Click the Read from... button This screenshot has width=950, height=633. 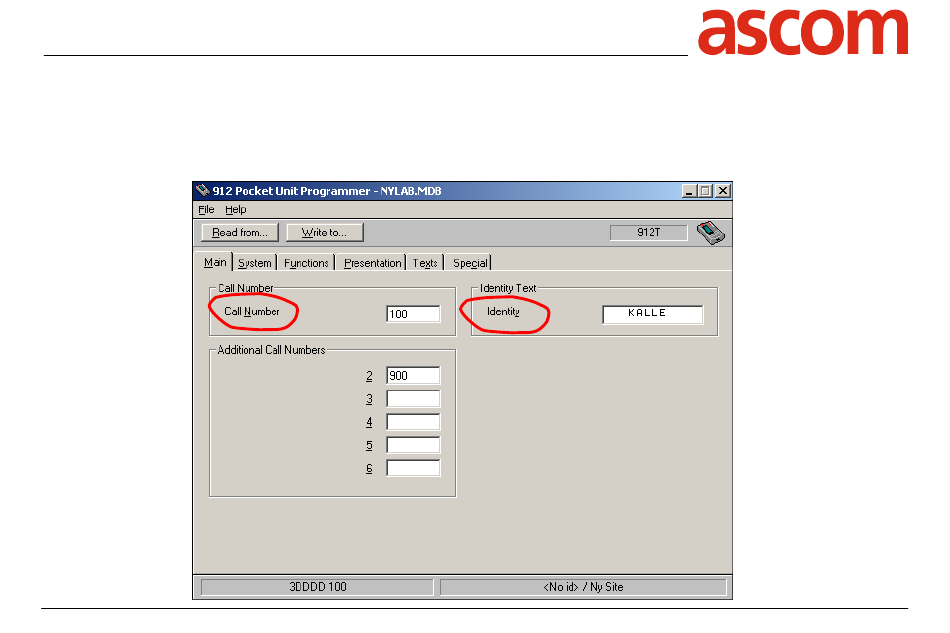coord(240,233)
